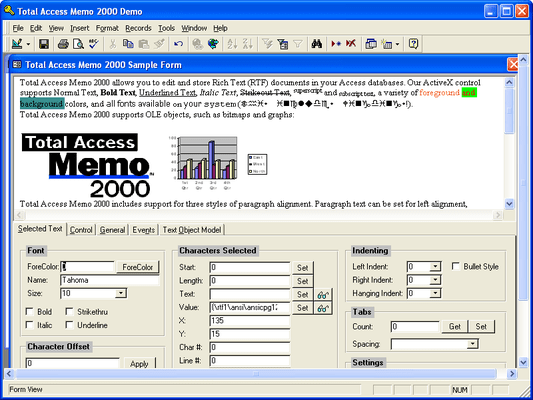Click the Tabs Get button
Screen dimensions: 533x400
455,327
